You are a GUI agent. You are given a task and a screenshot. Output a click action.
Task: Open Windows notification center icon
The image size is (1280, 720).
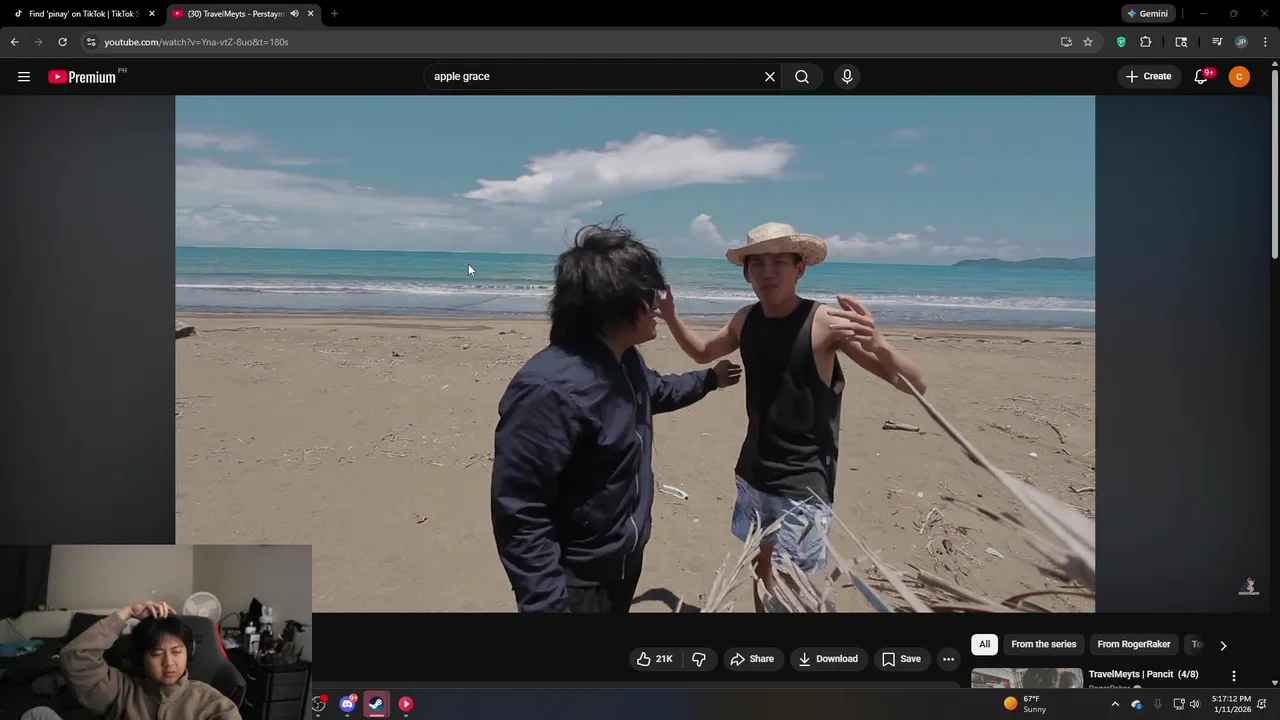(1263, 704)
